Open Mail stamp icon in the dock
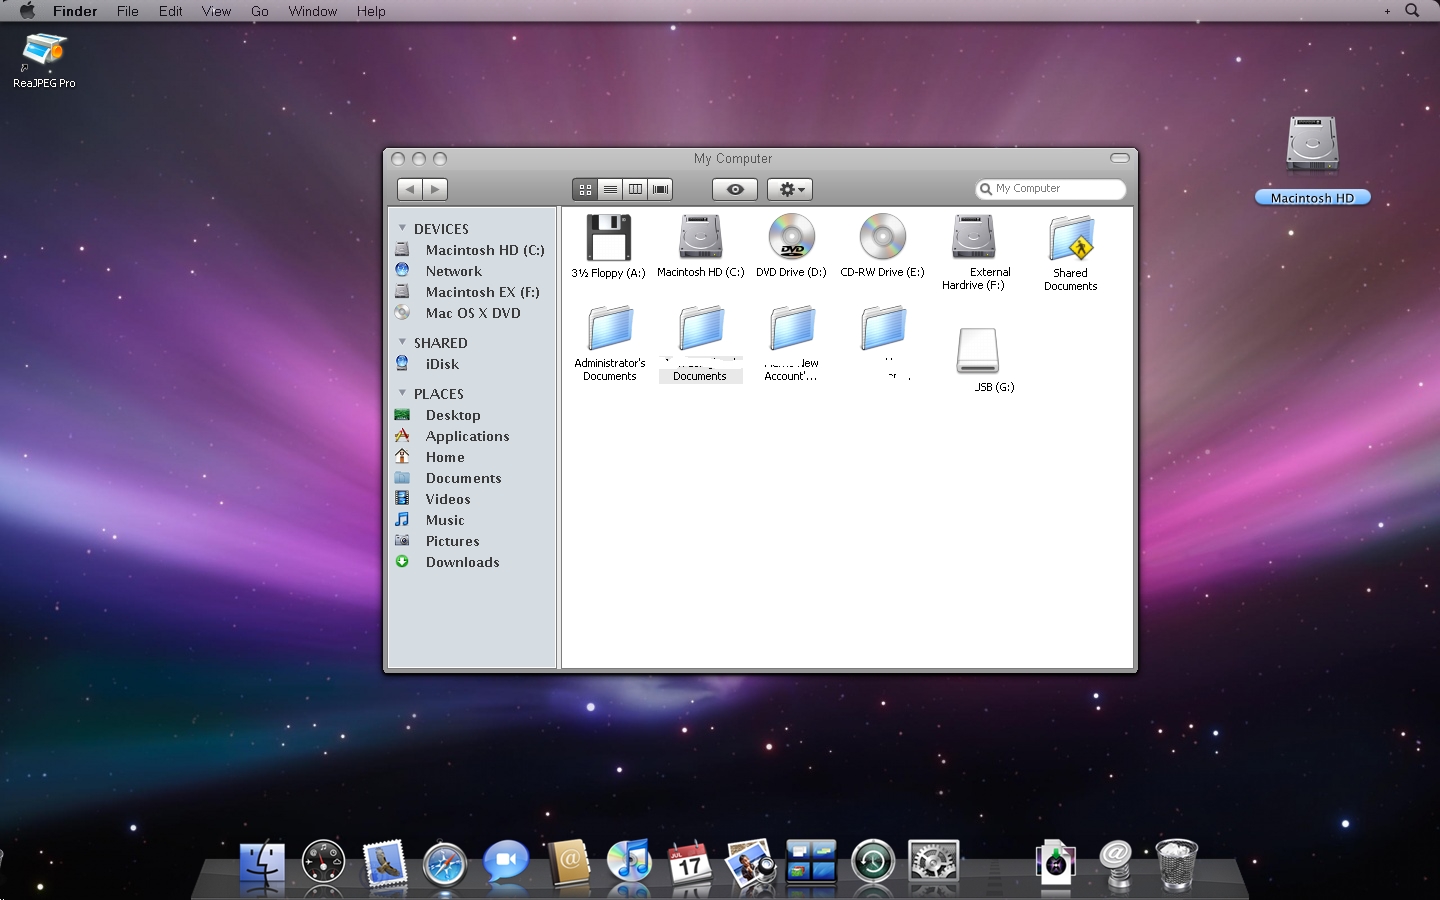The height and width of the screenshot is (900, 1440). 384,863
